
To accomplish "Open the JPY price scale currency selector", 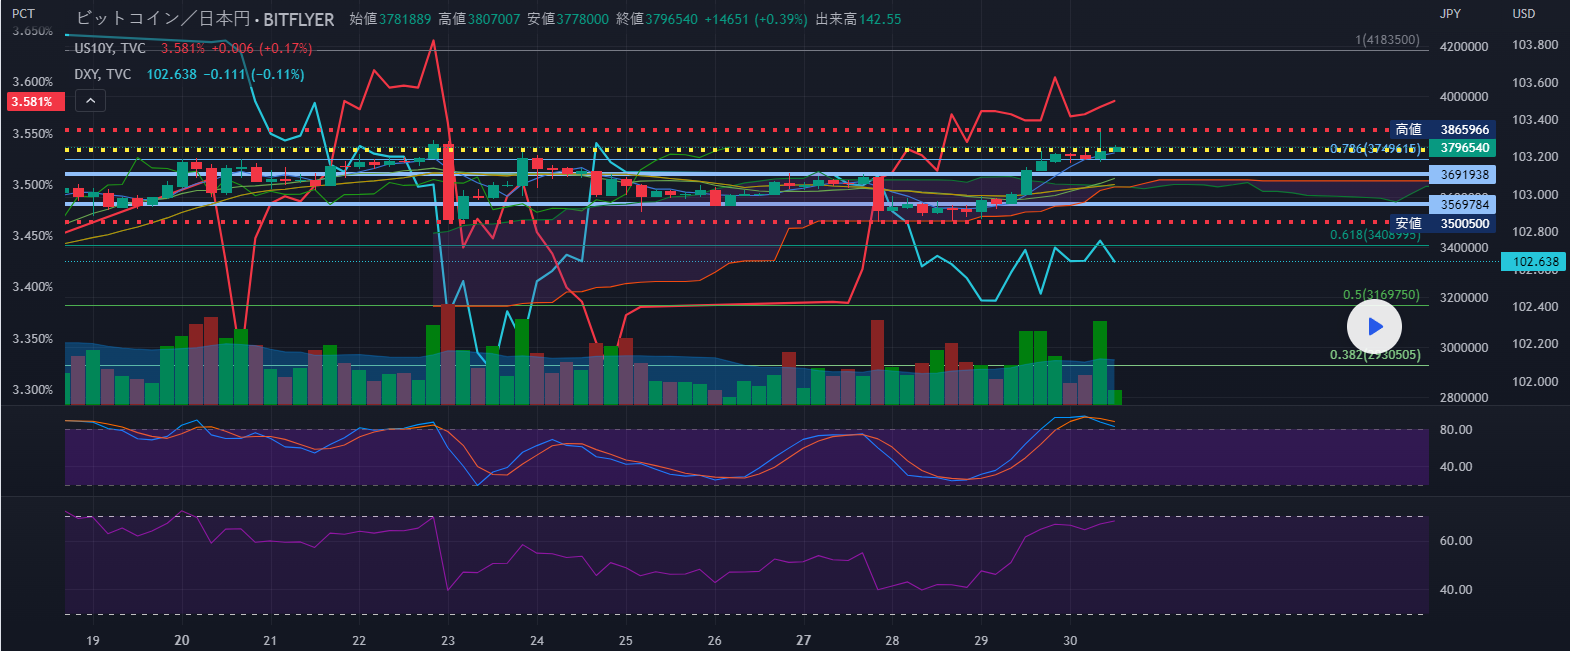I will [x=1450, y=14].
